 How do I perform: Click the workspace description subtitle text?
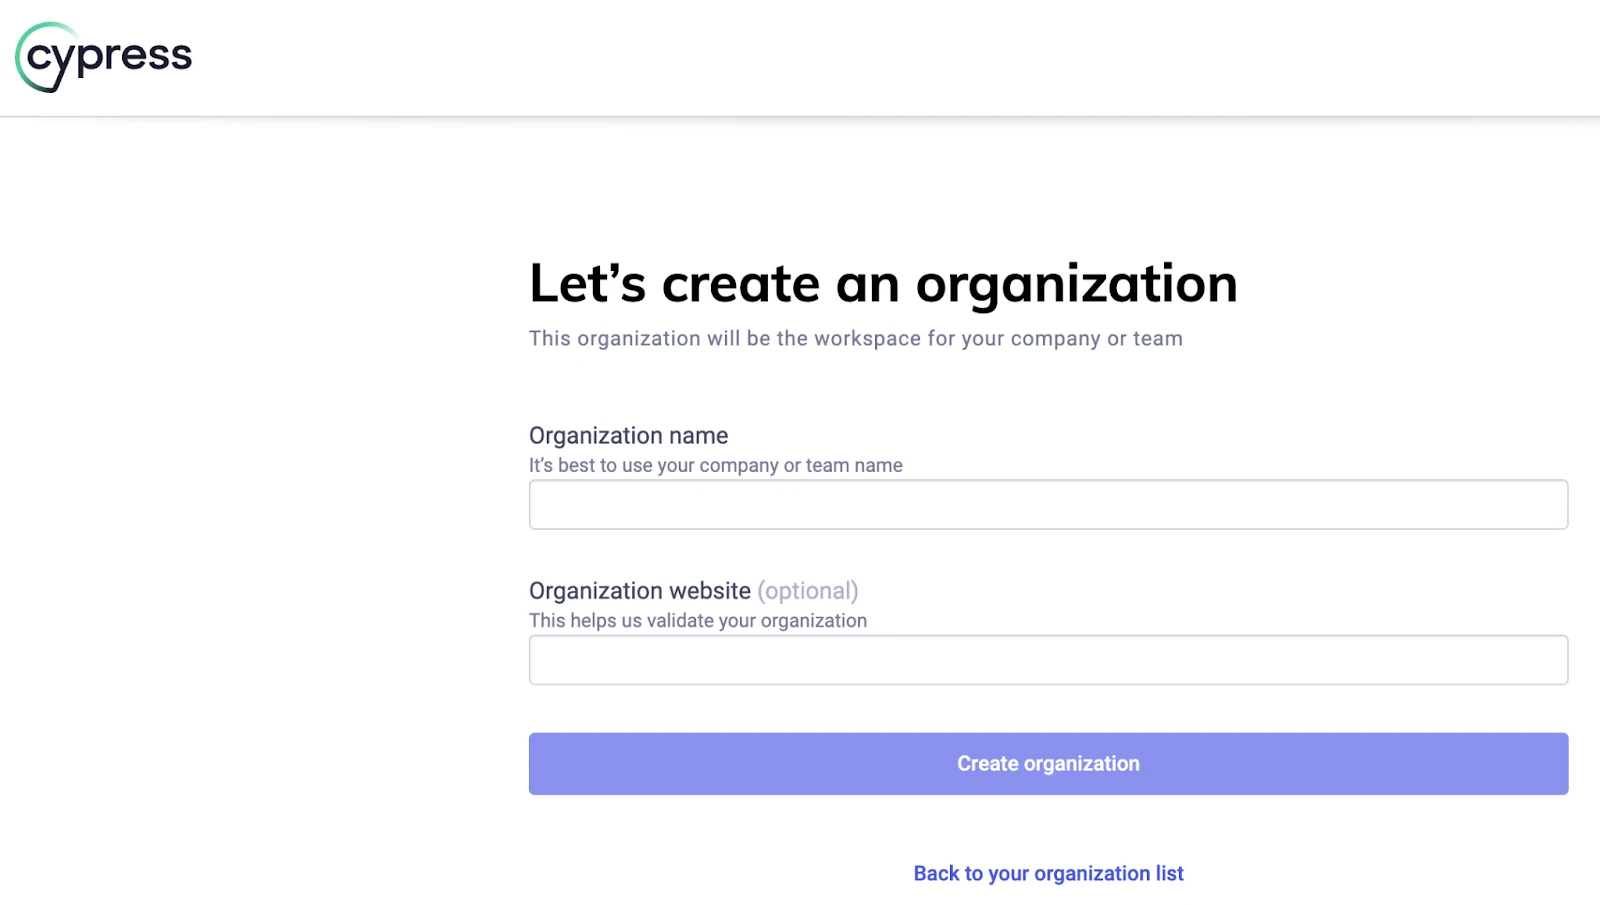855,338
